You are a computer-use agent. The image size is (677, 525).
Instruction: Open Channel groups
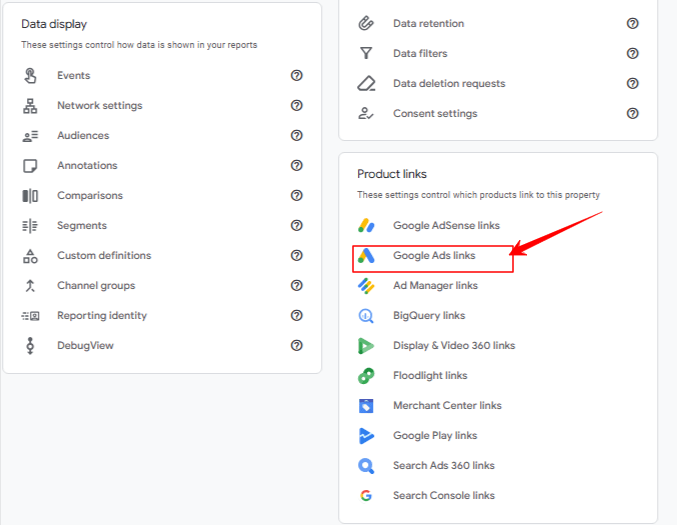[x=96, y=286]
